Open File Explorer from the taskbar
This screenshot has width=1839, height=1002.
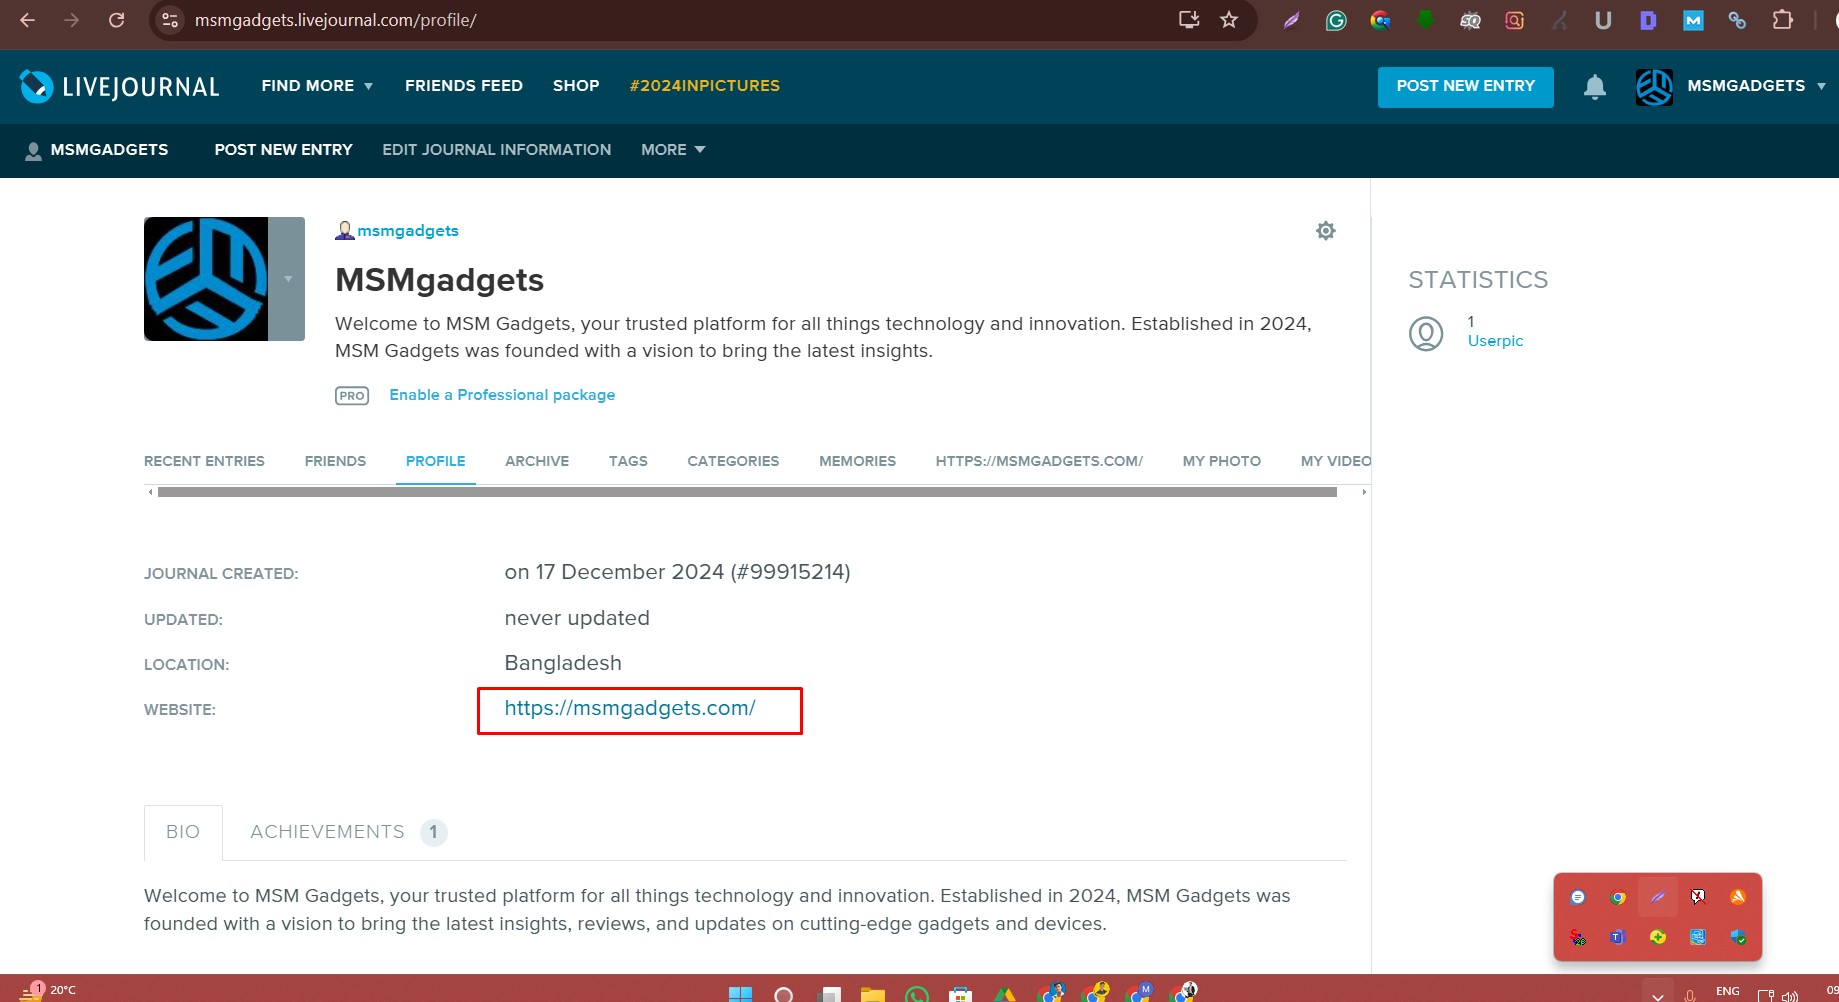click(x=872, y=994)
